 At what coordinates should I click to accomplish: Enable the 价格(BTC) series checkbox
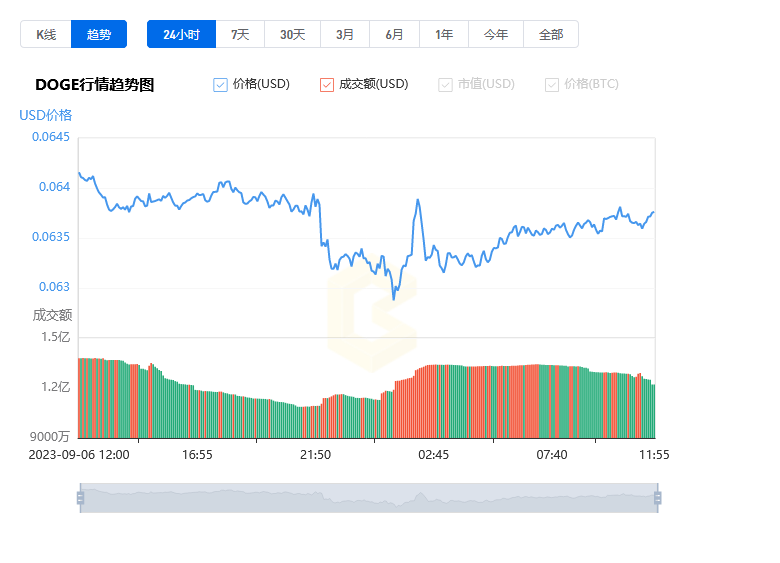[552, 85]
